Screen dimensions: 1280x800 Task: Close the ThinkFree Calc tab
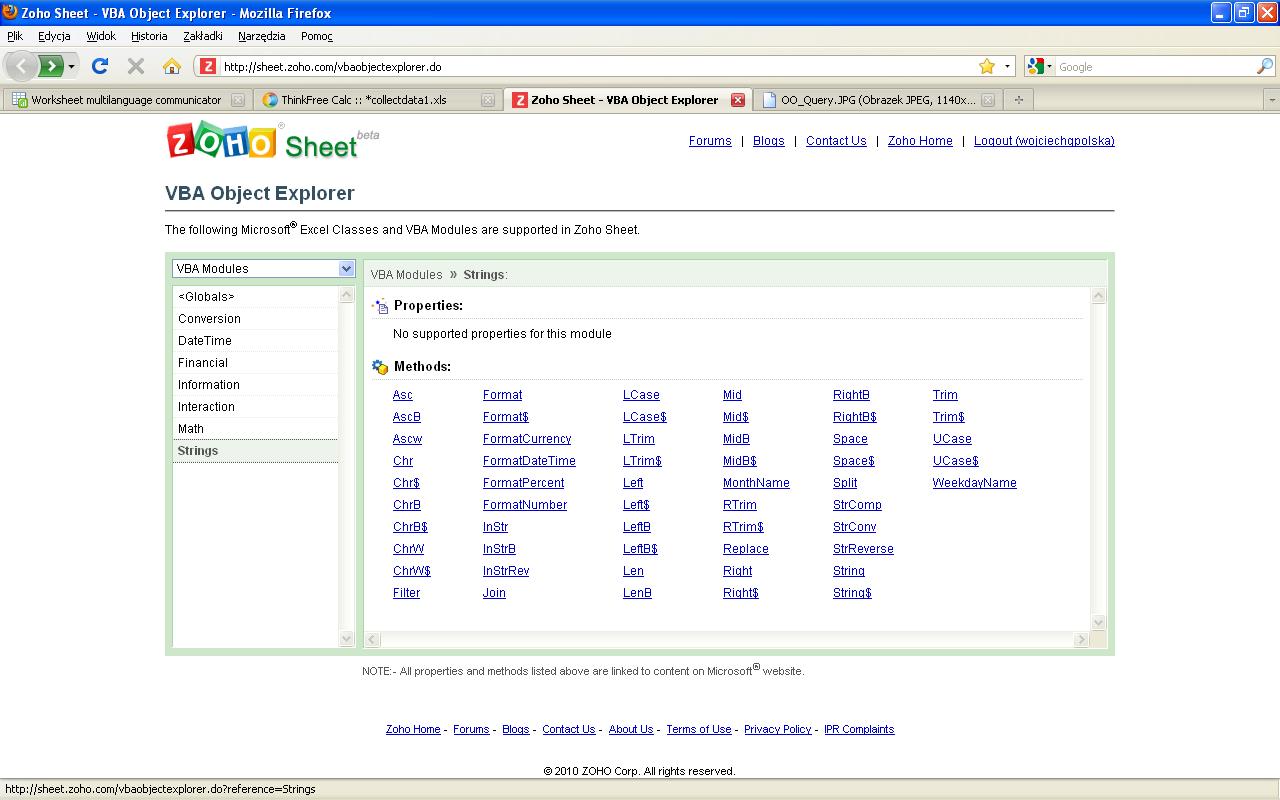click(x=488, y=100)
